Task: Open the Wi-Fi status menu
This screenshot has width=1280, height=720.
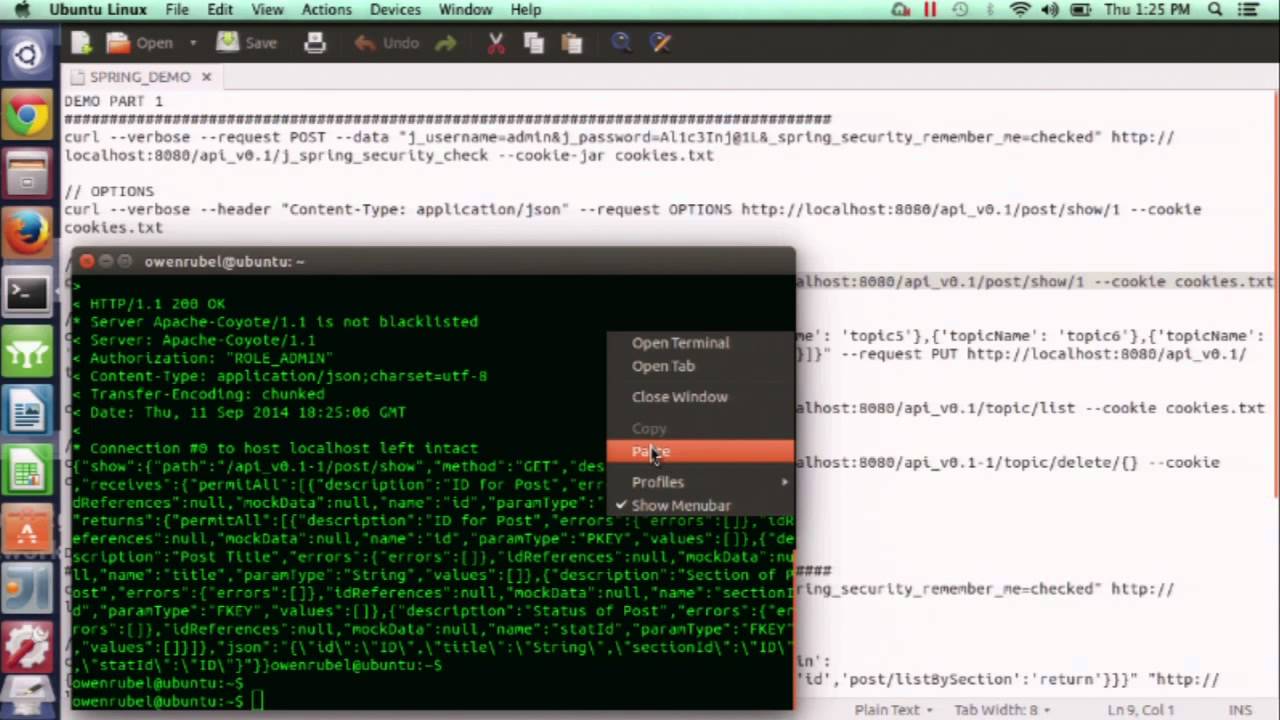Action: click(x=1021, y=10)
